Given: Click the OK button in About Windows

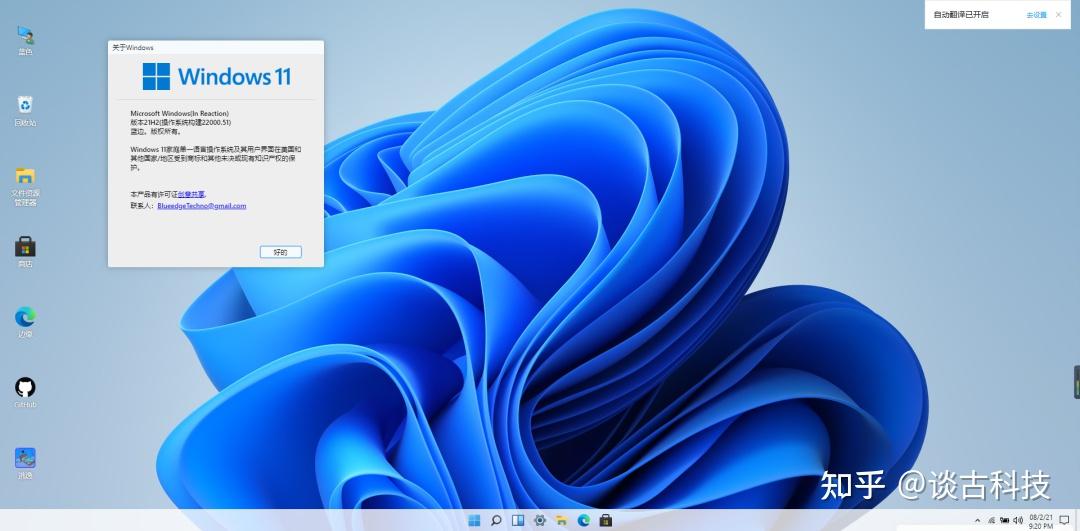Looking at the screenshot, I should (x=280, y=252).
